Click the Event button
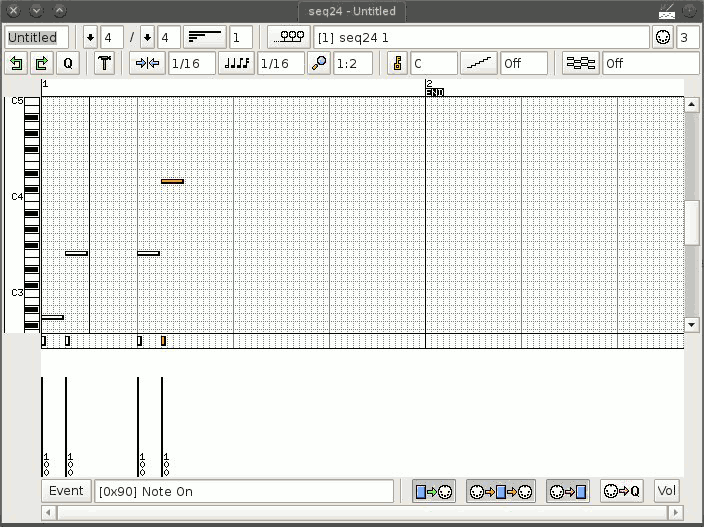 point(66,491)
